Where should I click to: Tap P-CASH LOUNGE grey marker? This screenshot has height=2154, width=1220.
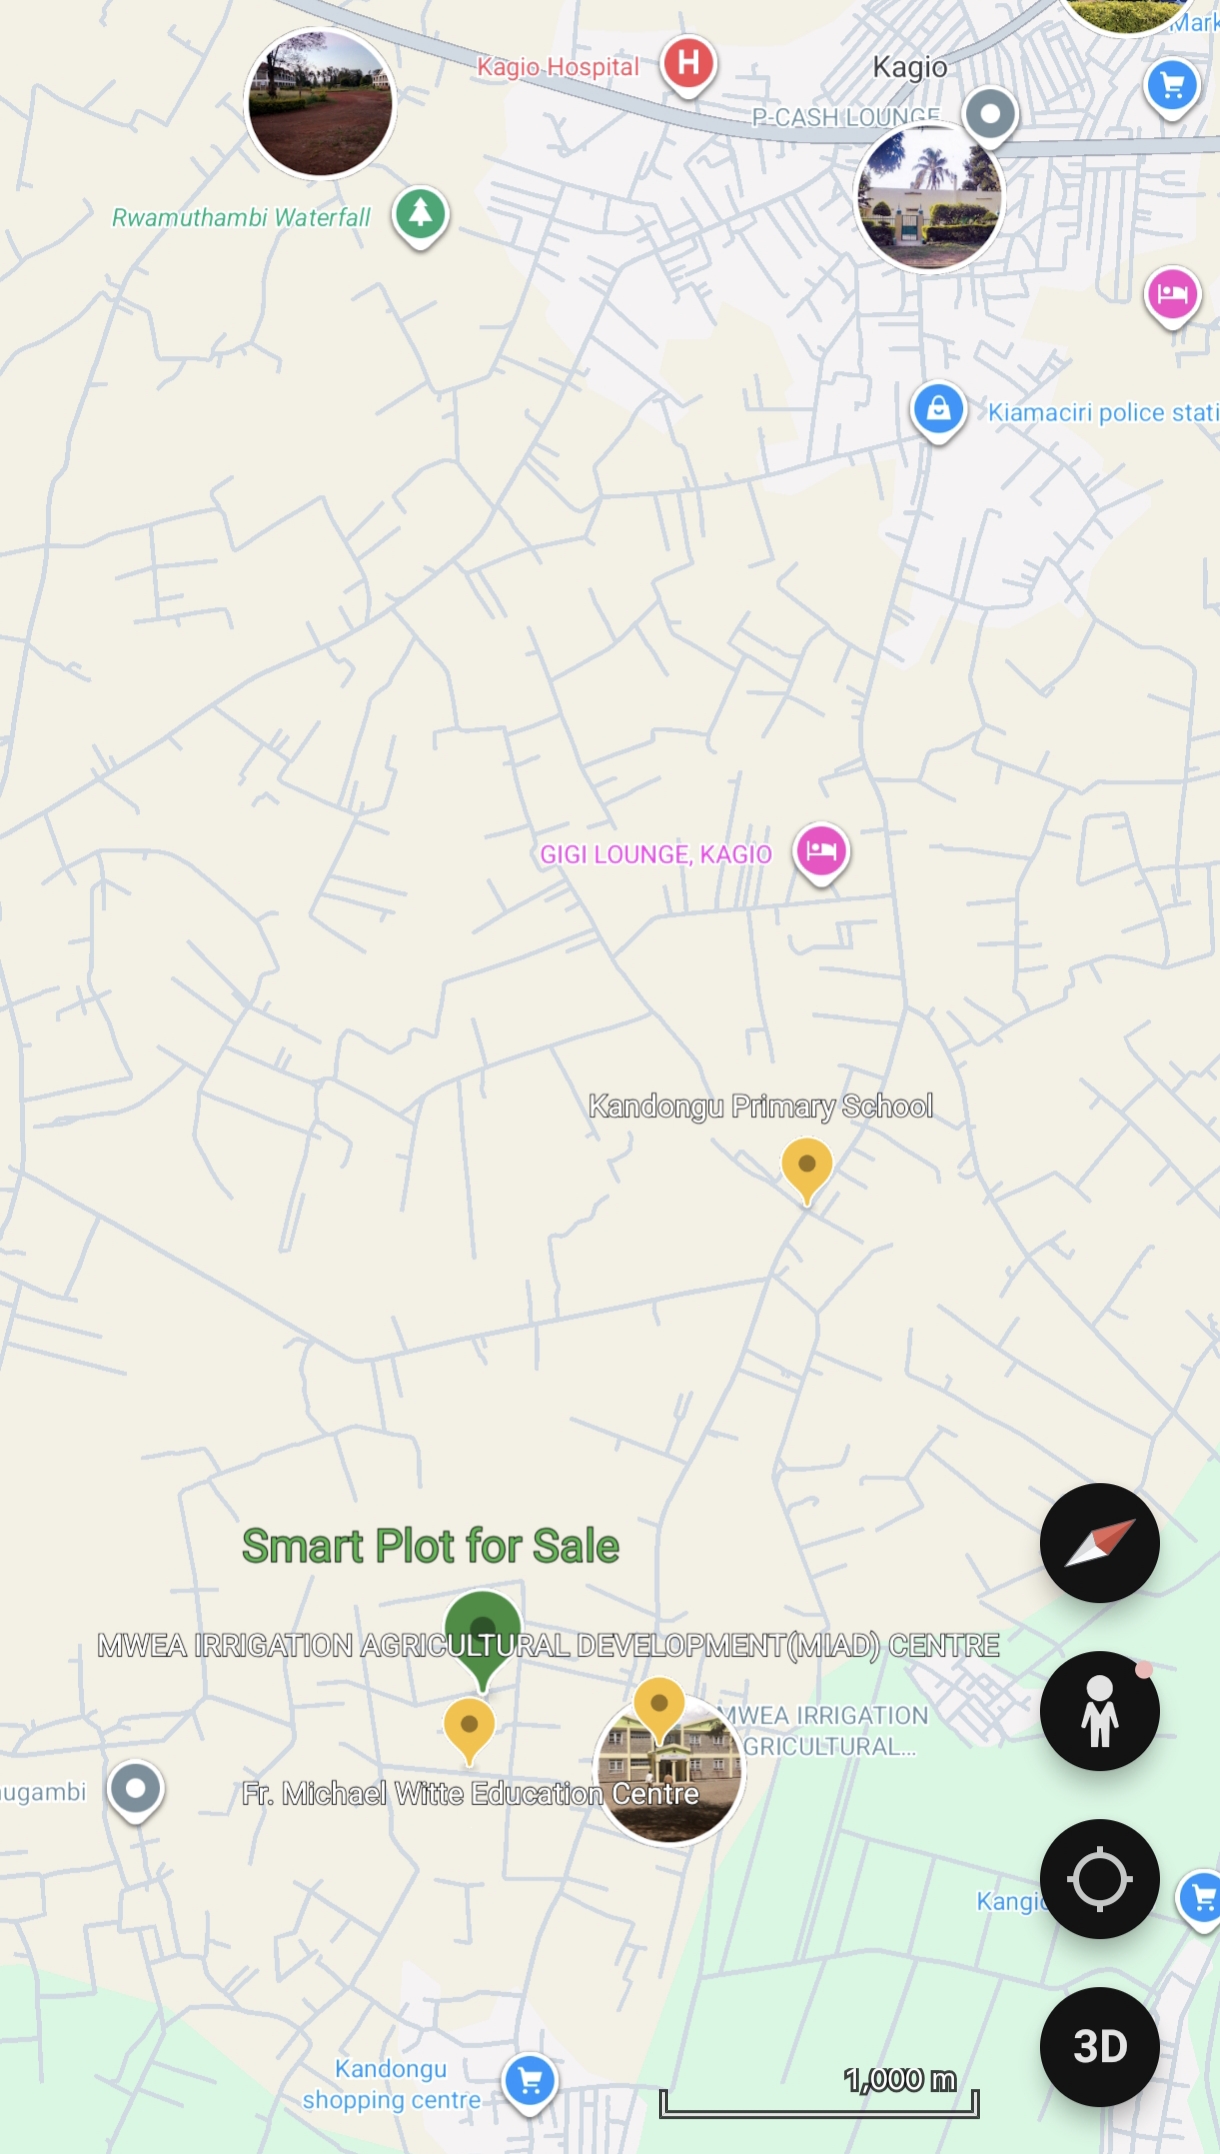pyautogui.click(x=990, y=116)
